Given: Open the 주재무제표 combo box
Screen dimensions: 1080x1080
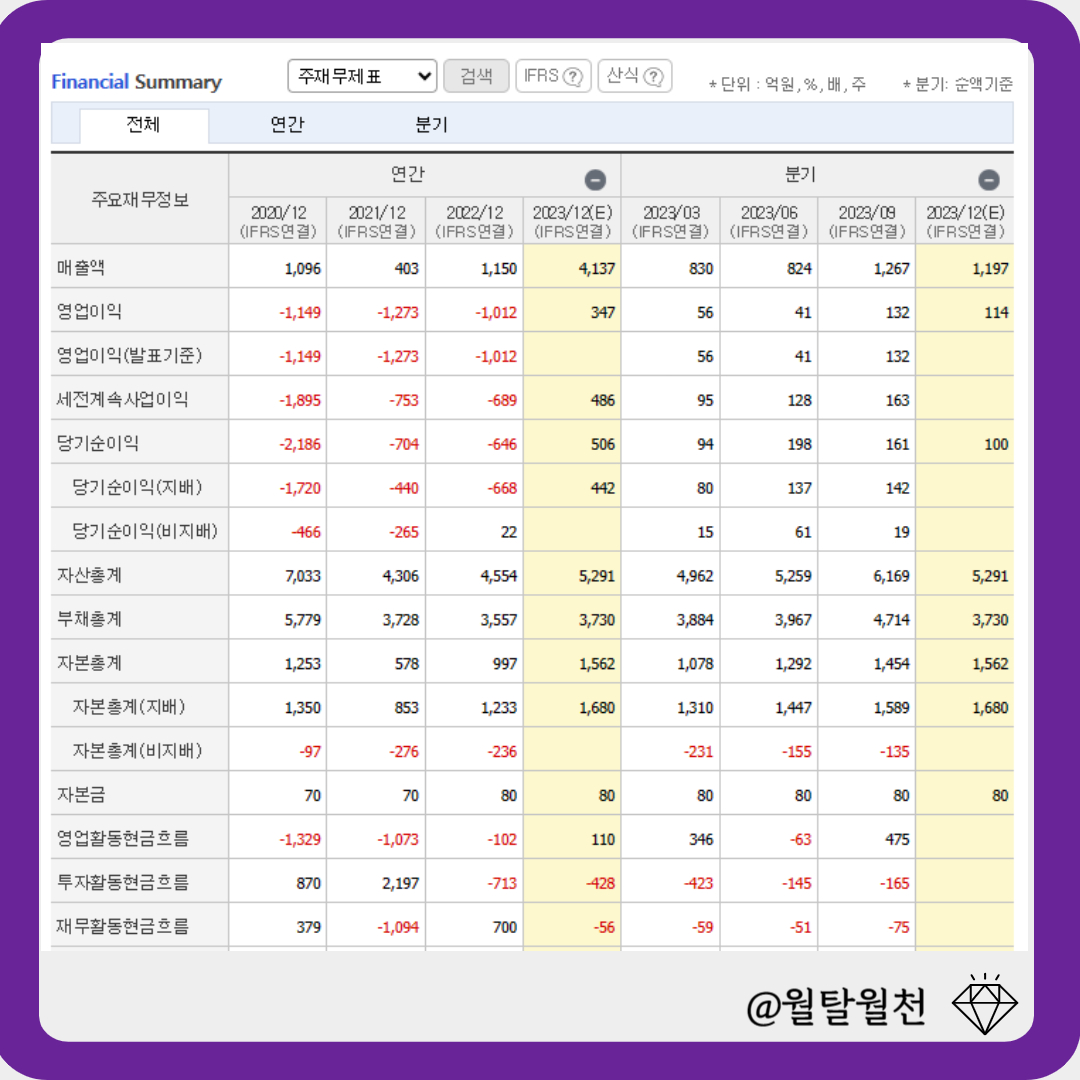Looking at the screenshot, I should pyautogui.click(x=362, y=75).
